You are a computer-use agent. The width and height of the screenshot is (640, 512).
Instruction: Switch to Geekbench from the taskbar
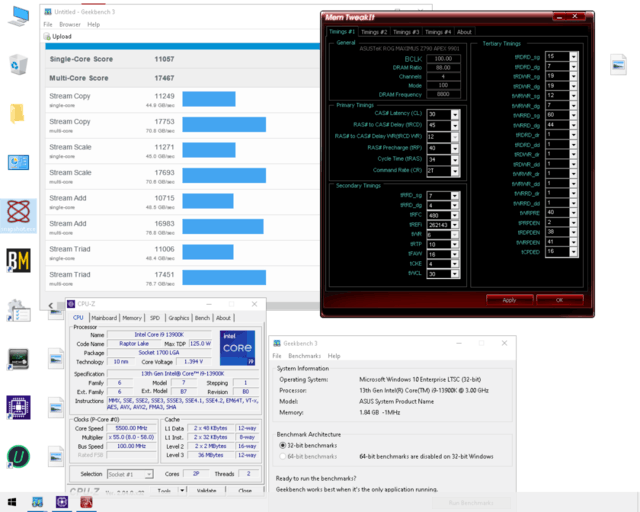tap(38, 502)
